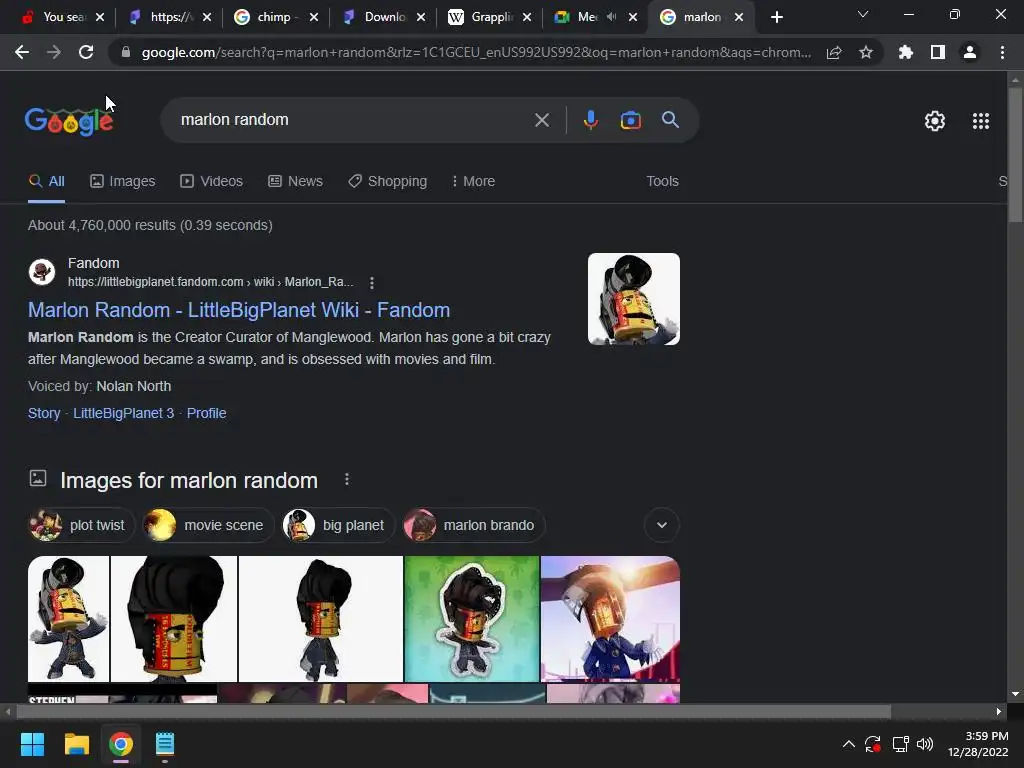Viewport: 1024px width, 768px height.
Task: Open the taskbar clock and date
Action: [x=978, y=744]
